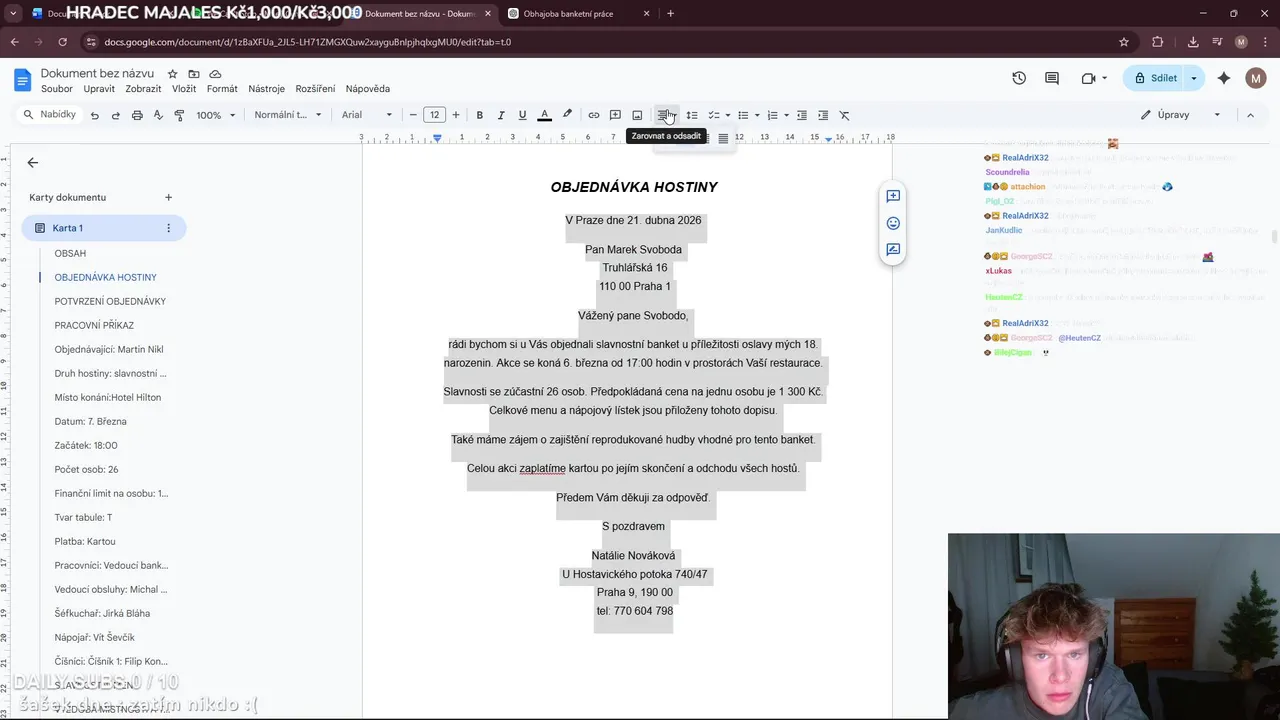The height and width of the screenshot is (720, 1280).
Task: Expand the checklist options arrow
Action: coord(728,115)
